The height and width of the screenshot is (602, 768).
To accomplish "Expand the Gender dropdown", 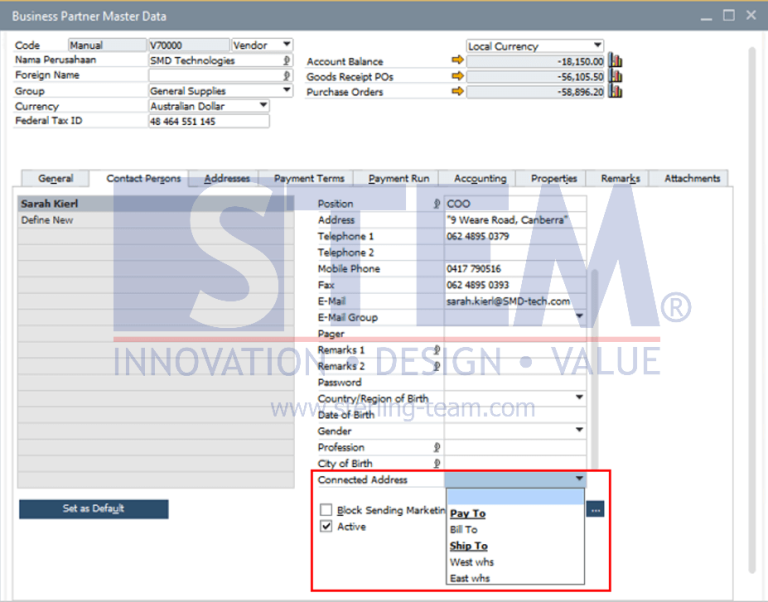I will (579, 430).
